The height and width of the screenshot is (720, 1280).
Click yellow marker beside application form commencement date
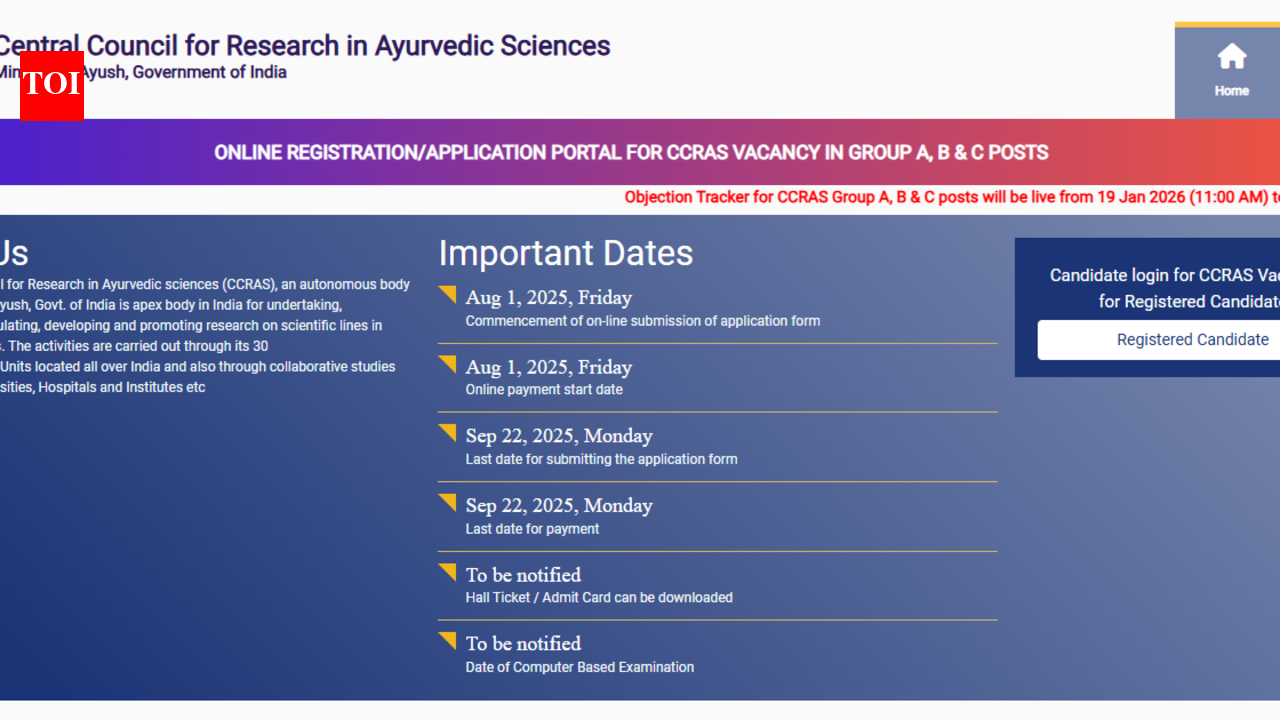pyautogui.click(x=448, y=294)
